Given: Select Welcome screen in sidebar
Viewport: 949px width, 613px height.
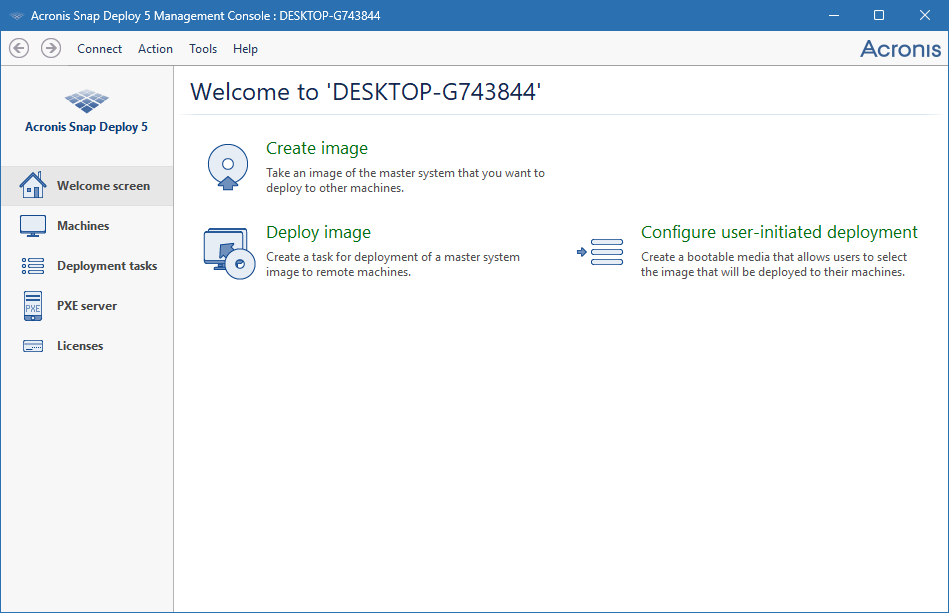Looking at the screenshot, I should [x=87, y=186].
